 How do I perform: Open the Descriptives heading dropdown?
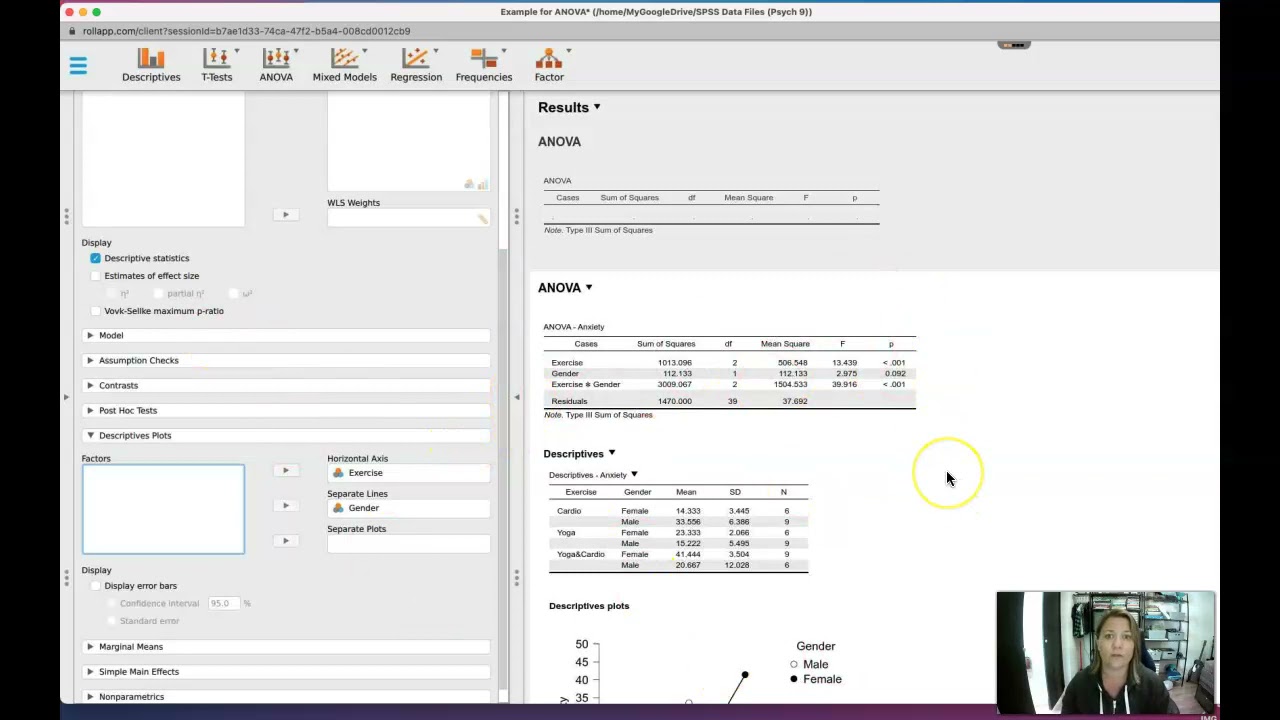pos(612,453)
